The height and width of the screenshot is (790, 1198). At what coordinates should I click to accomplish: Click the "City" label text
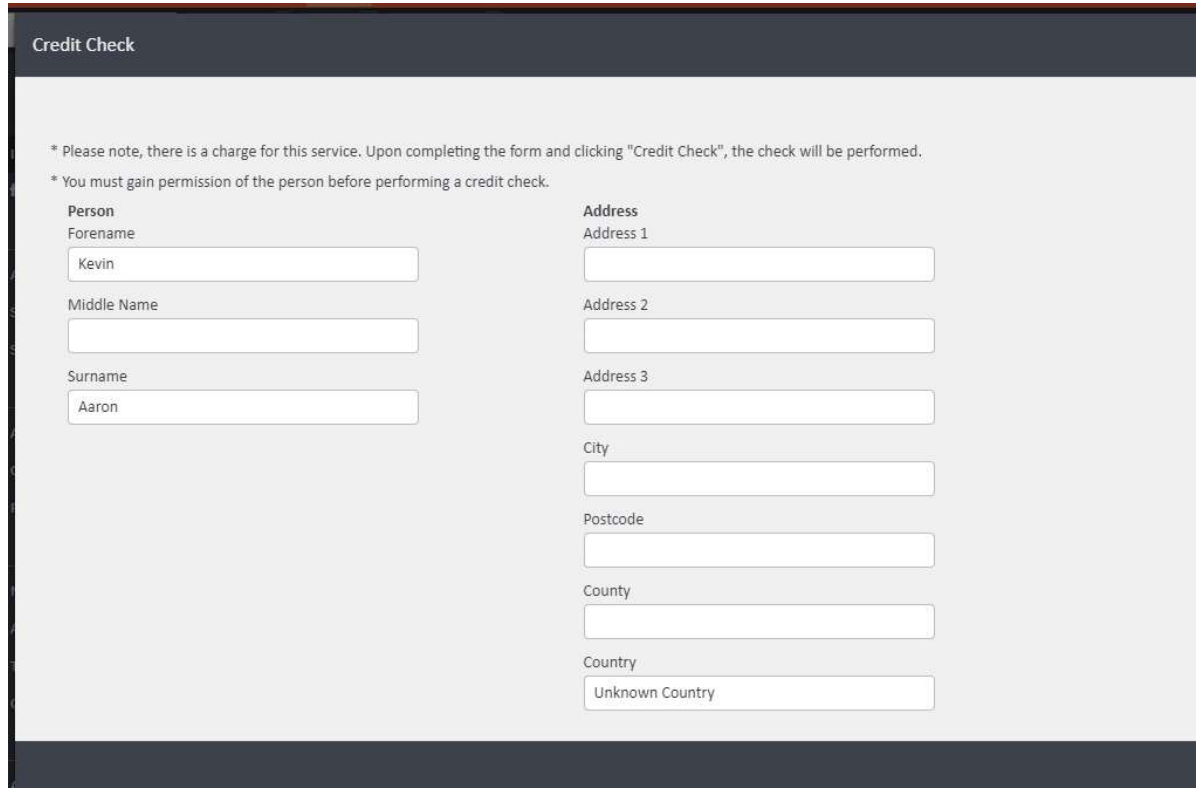596,448
